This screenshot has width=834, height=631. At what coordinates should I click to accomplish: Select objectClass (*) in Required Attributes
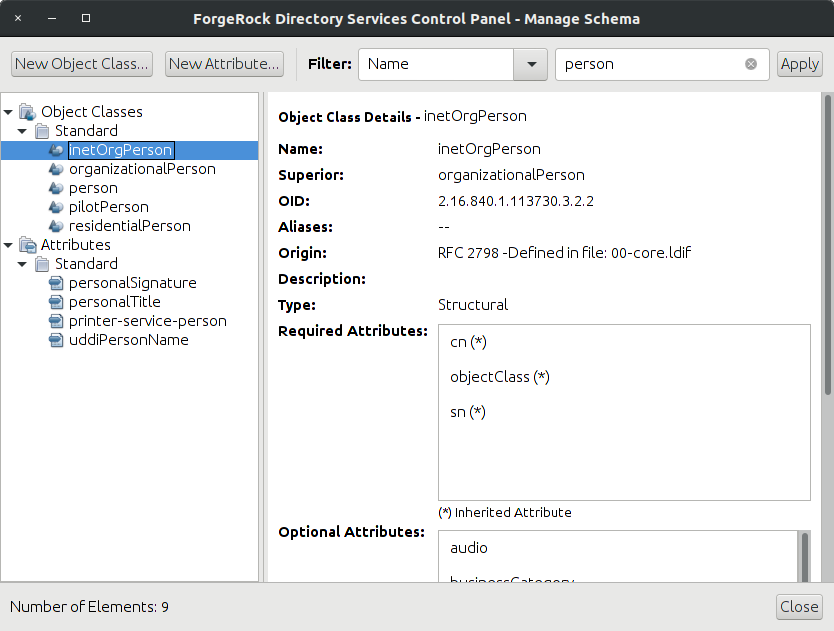[499, 377]
